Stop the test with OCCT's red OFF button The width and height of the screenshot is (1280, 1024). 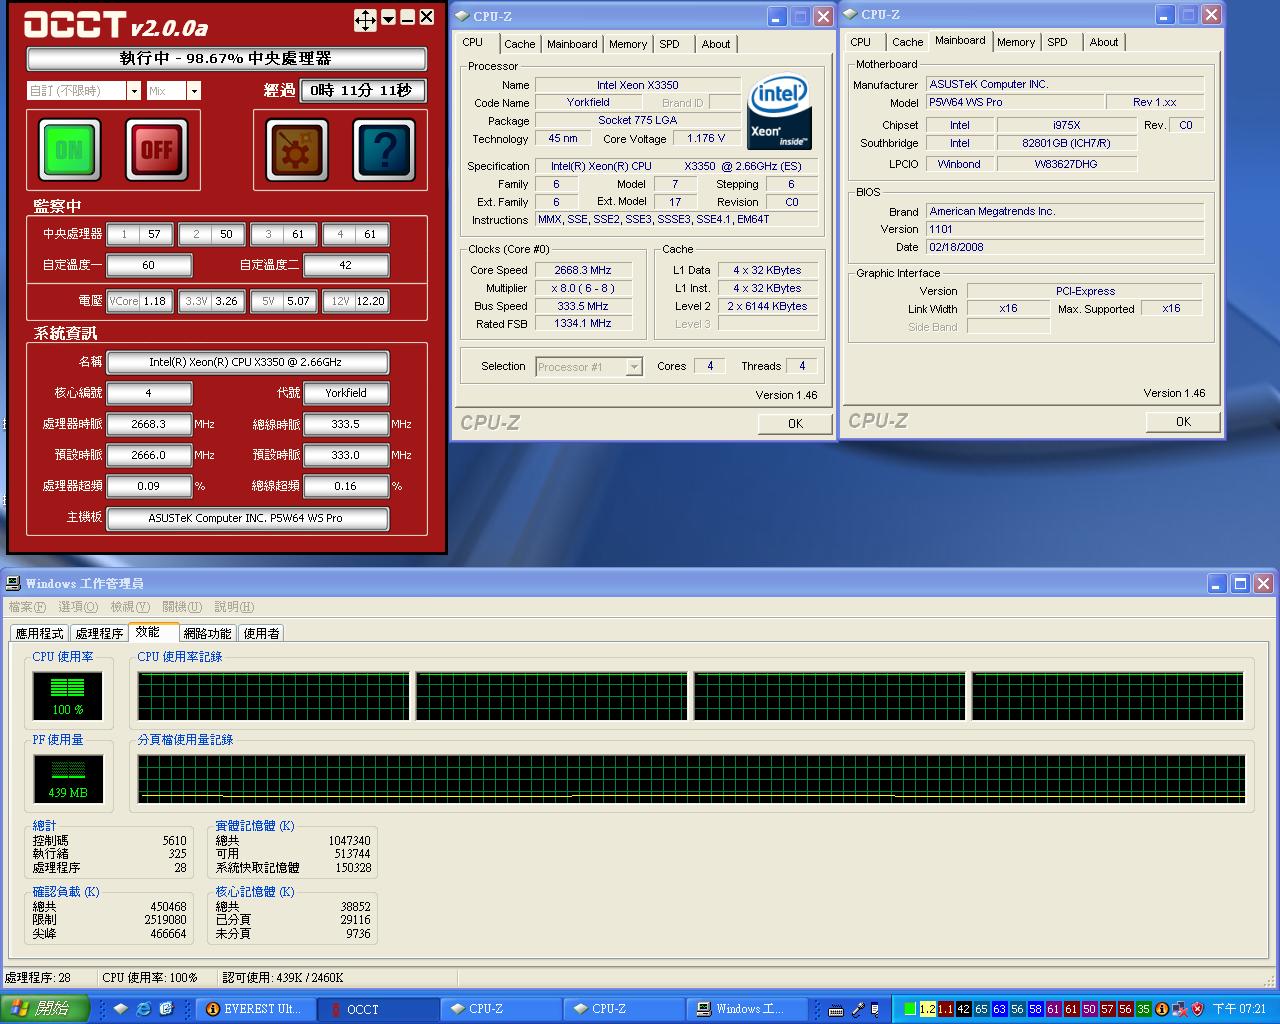coord(156,150)
